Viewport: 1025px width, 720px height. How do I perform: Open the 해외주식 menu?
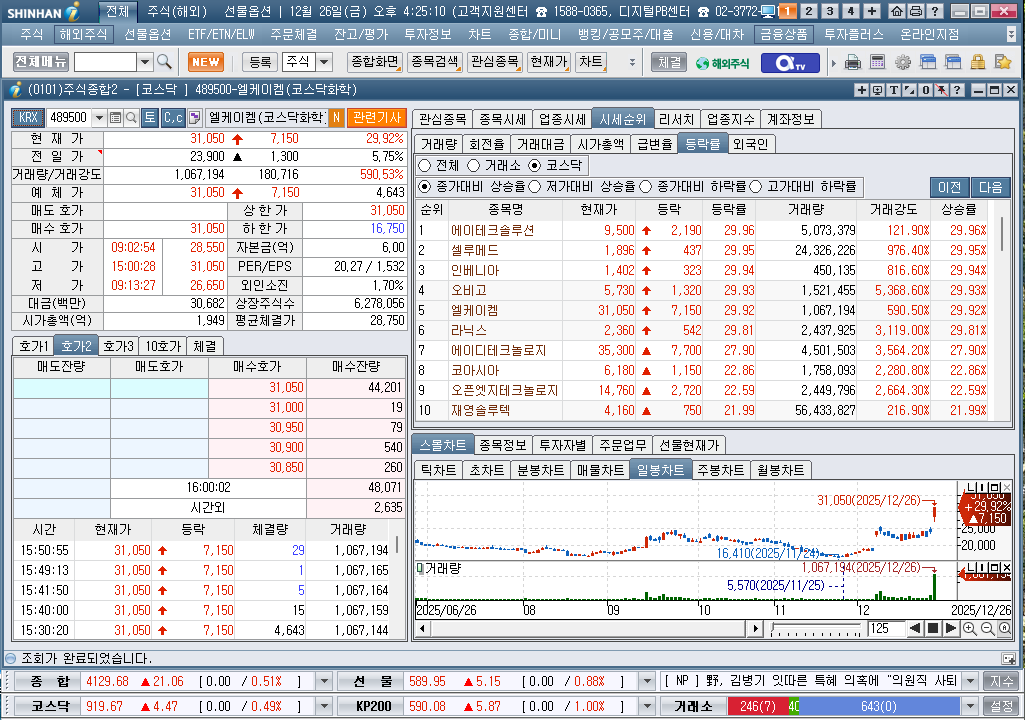point(83,34)
